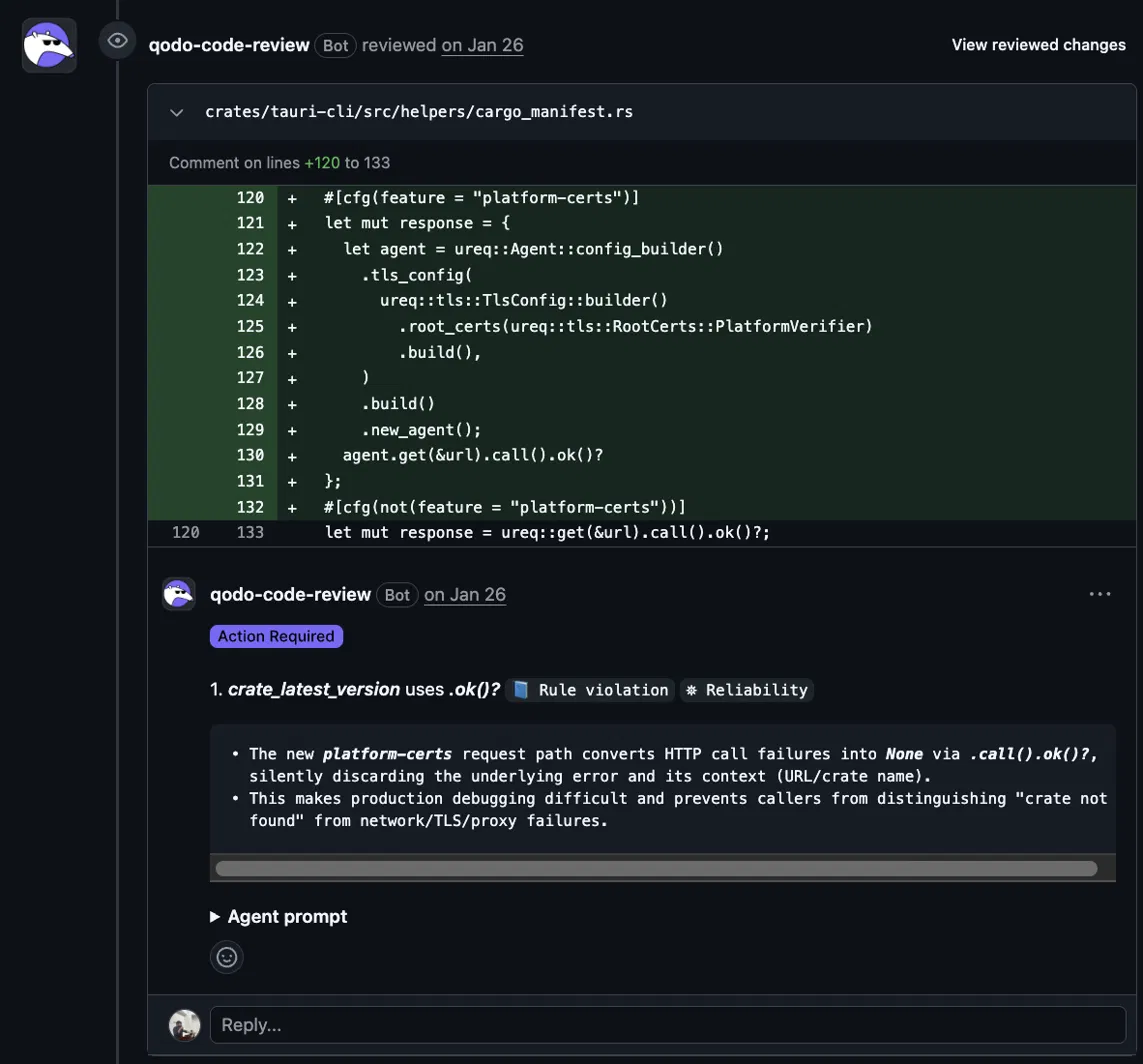Click line number 120 in added code
The image size is (1143, 1064).
tap(250, 197)
